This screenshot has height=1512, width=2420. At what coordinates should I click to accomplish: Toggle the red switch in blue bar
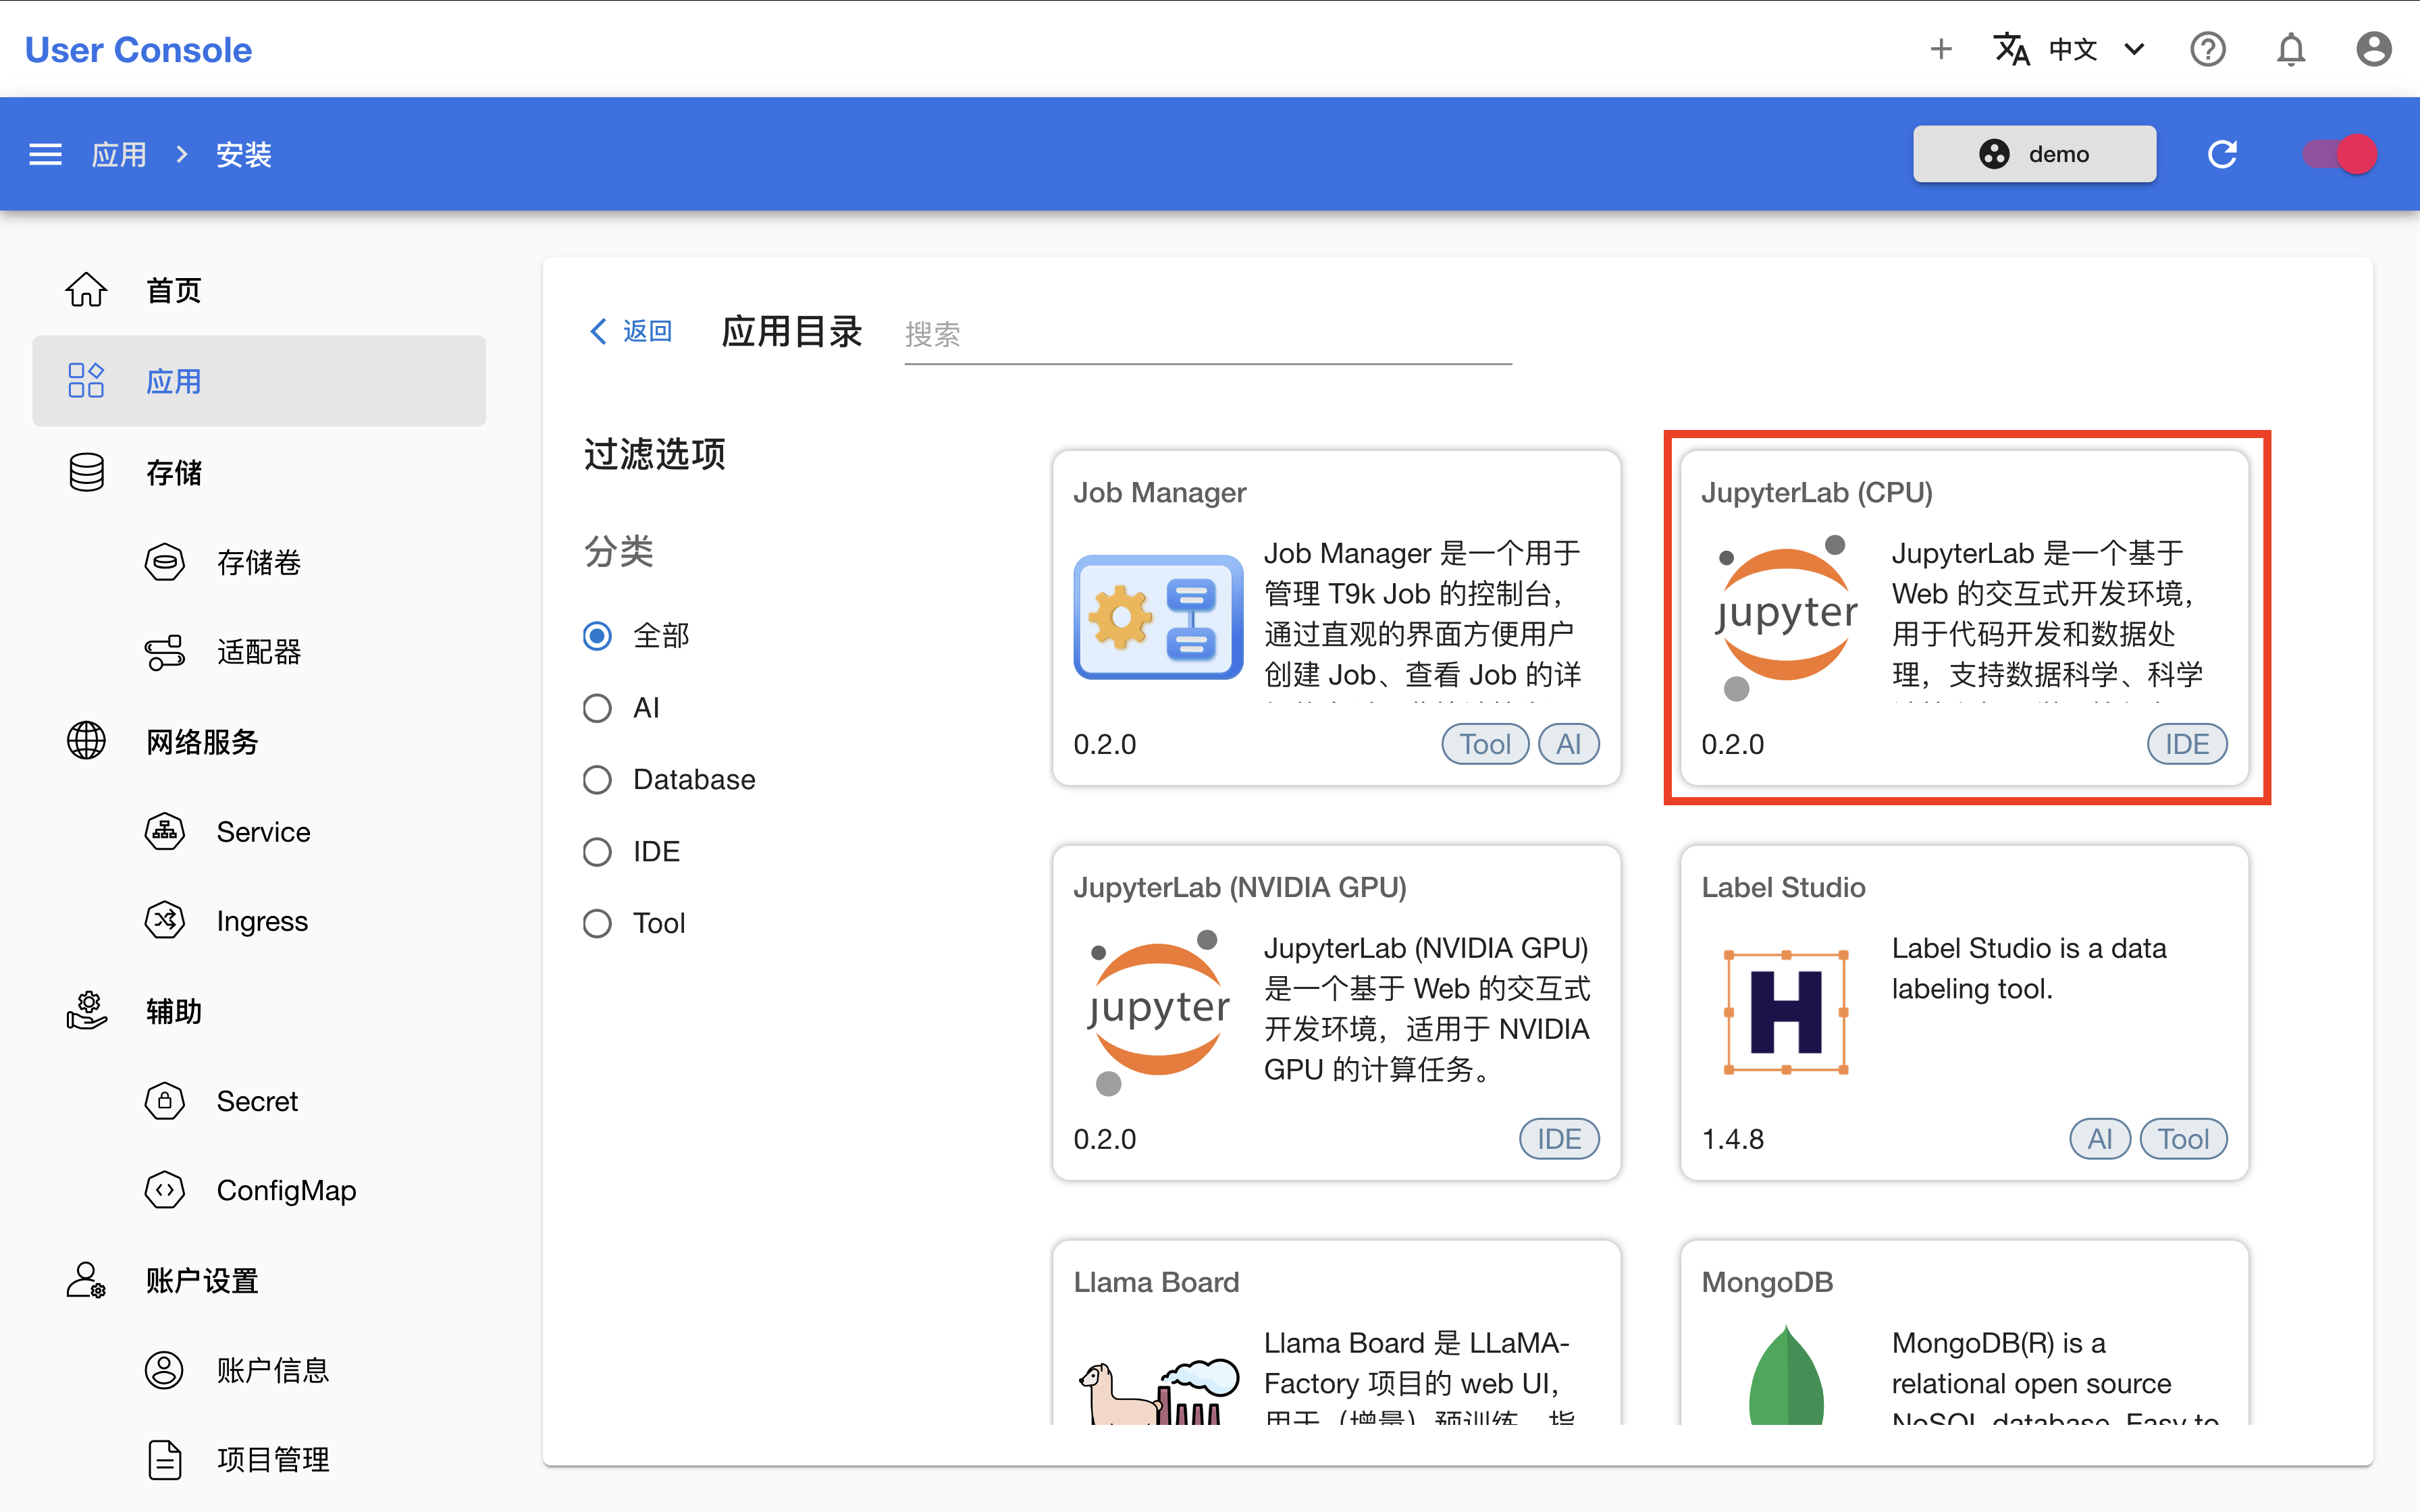pyautogui.click(x=2340, y=154)
